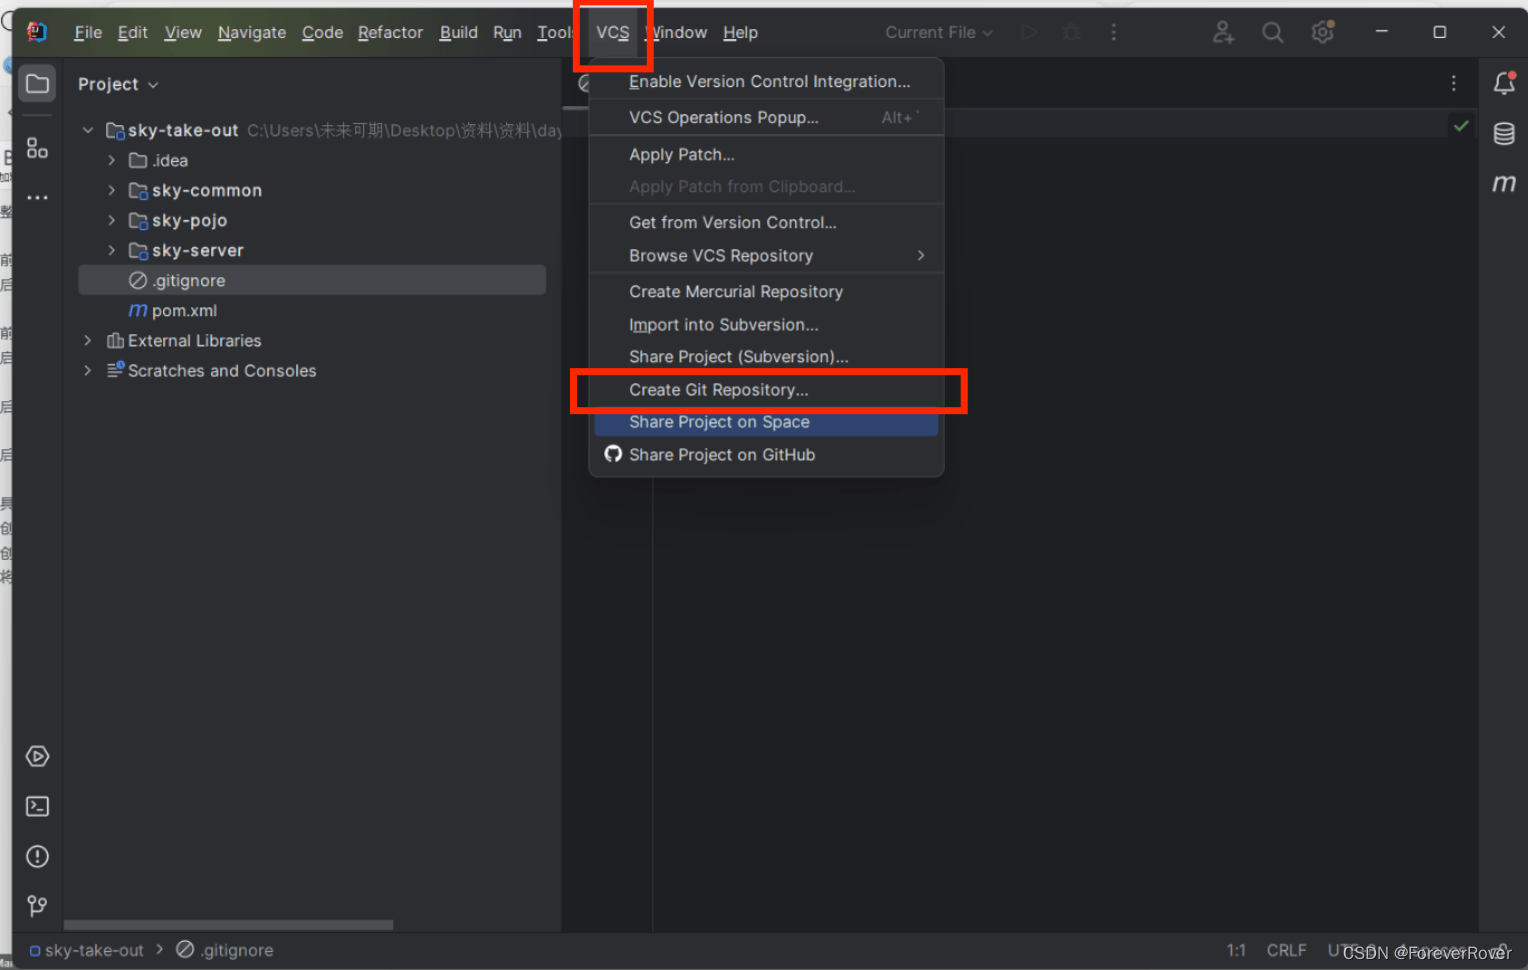Viewport: 1528px width, 970px height.
Task: Open editor tab options vertical dots
Action: click(1453, 84)
